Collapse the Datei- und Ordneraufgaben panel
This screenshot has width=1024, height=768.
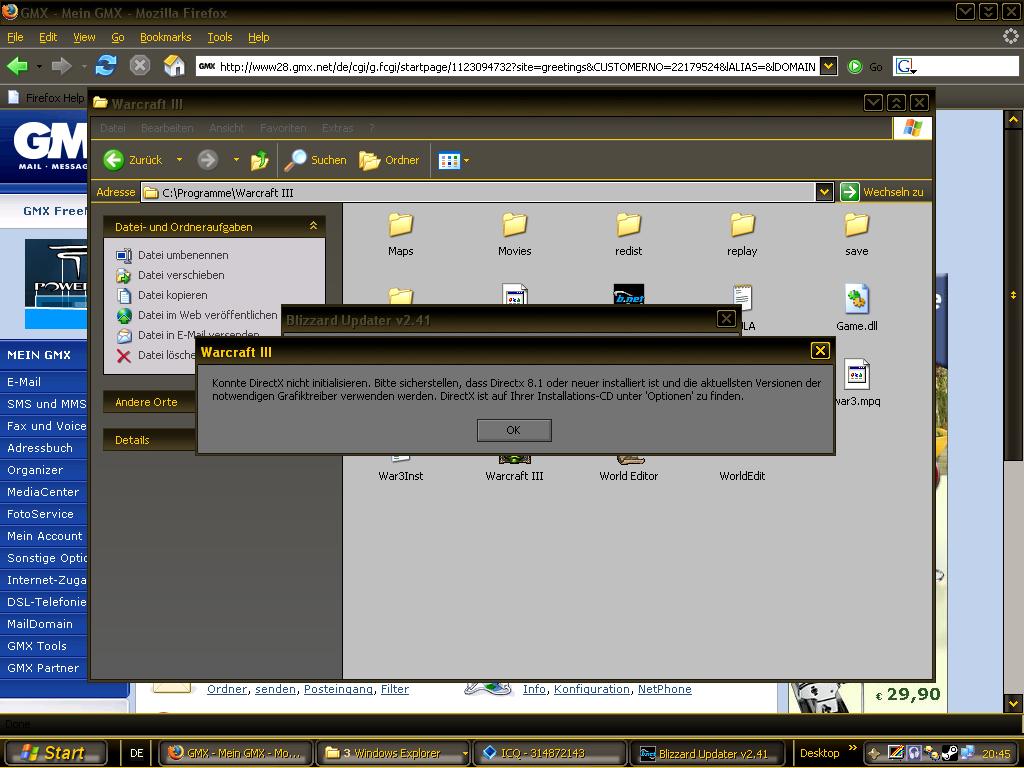click(313, 227)
